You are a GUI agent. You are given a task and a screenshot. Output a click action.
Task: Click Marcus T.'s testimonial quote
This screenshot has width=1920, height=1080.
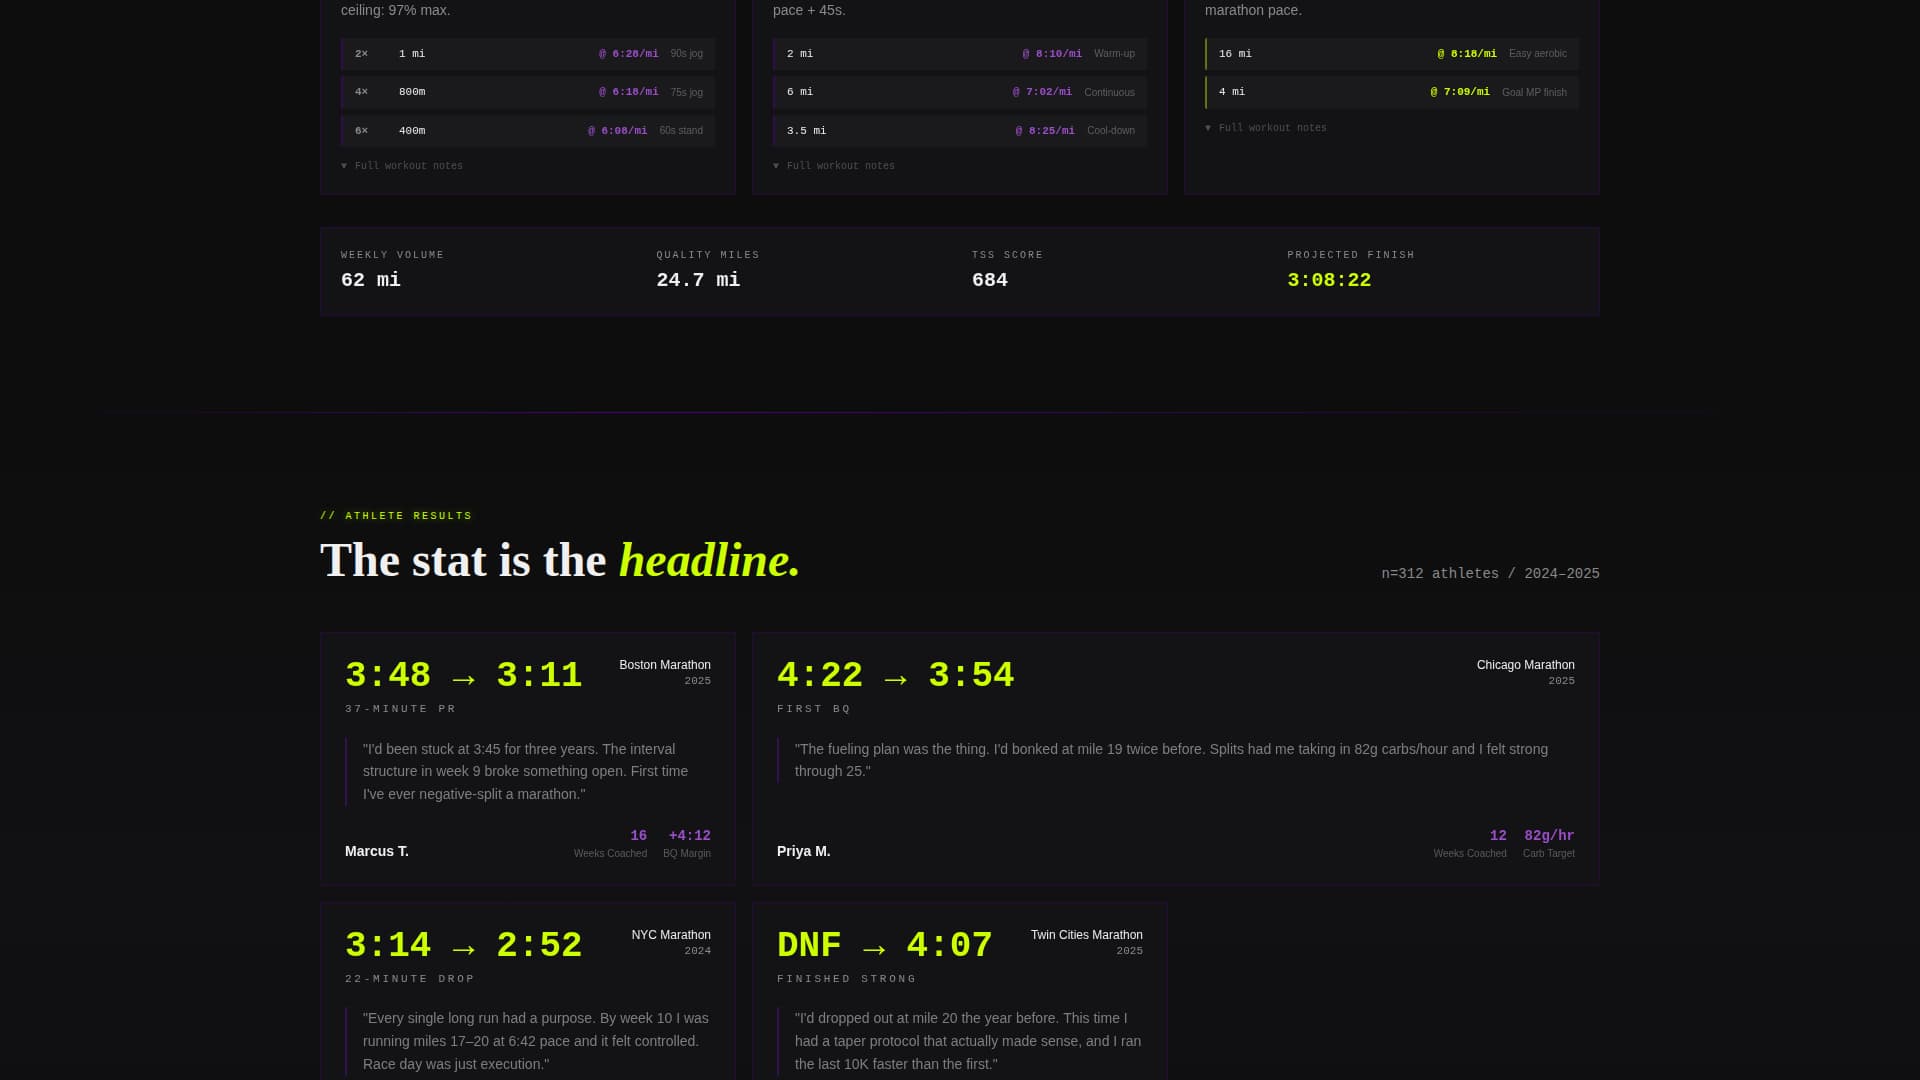tap(528, 772)
